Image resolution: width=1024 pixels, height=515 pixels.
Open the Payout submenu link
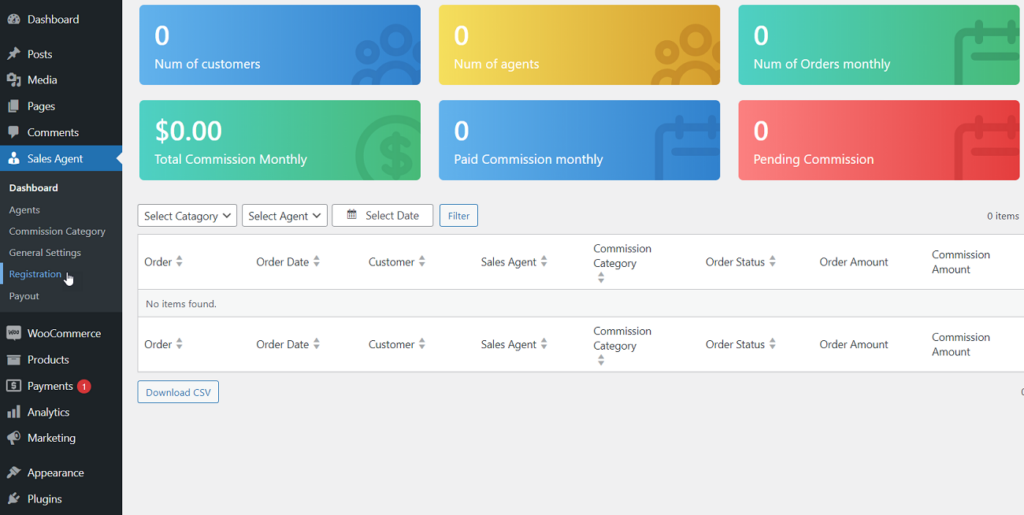click(x=24, y=296)
